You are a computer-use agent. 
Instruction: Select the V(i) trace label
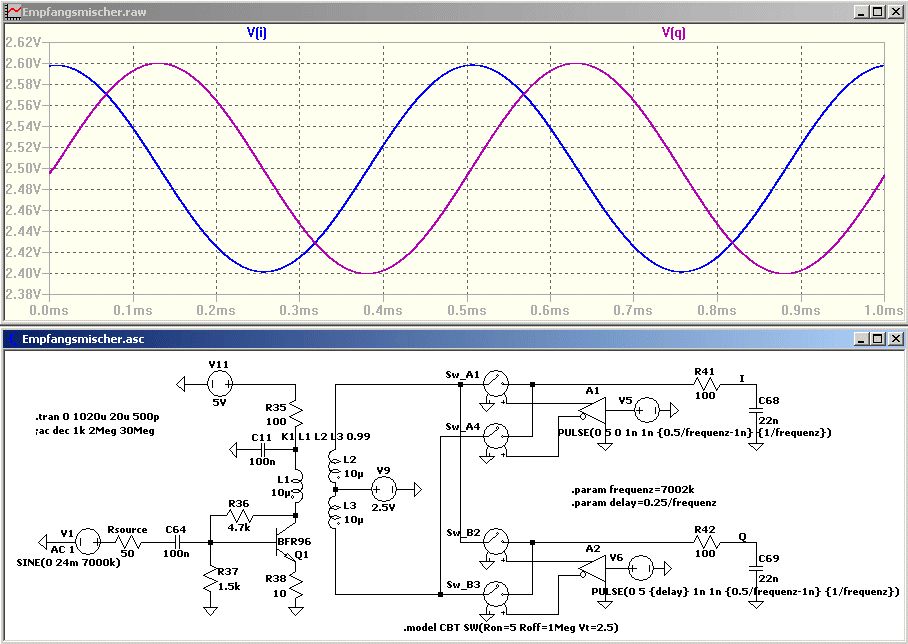pos(256,32)
